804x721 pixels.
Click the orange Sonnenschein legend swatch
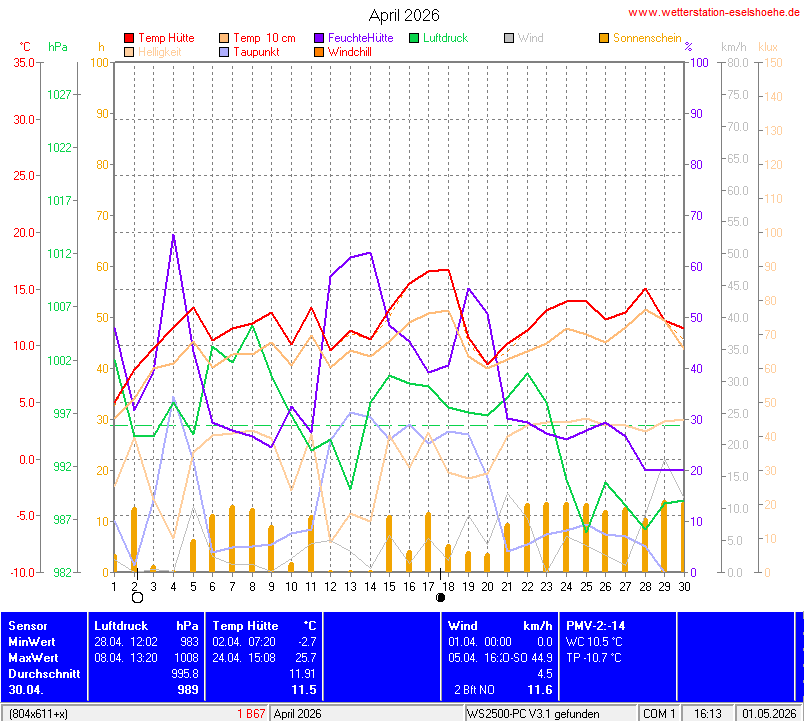click(x=604, y=38)
